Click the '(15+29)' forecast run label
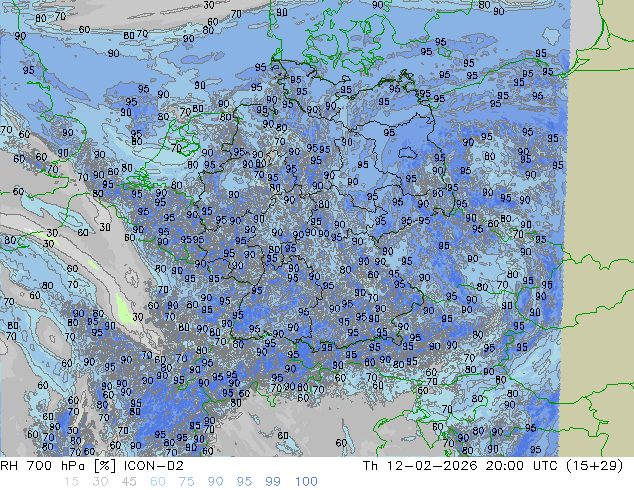Image resolution: width=634 pixels, height=490 pixels. (595, 466)
